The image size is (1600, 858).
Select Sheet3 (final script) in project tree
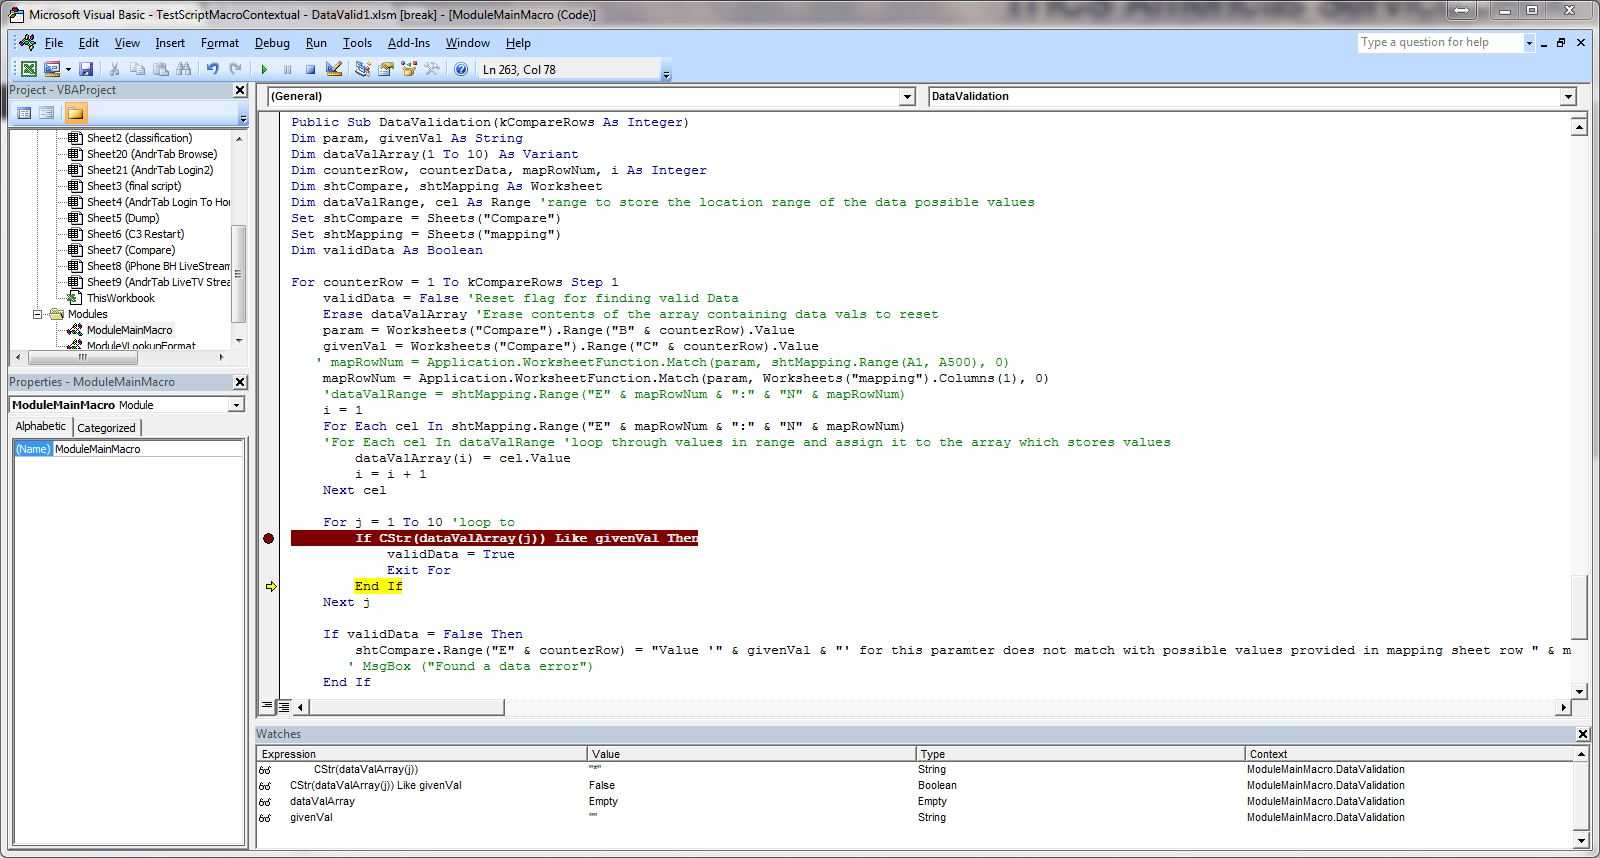(x=134, y=186)
